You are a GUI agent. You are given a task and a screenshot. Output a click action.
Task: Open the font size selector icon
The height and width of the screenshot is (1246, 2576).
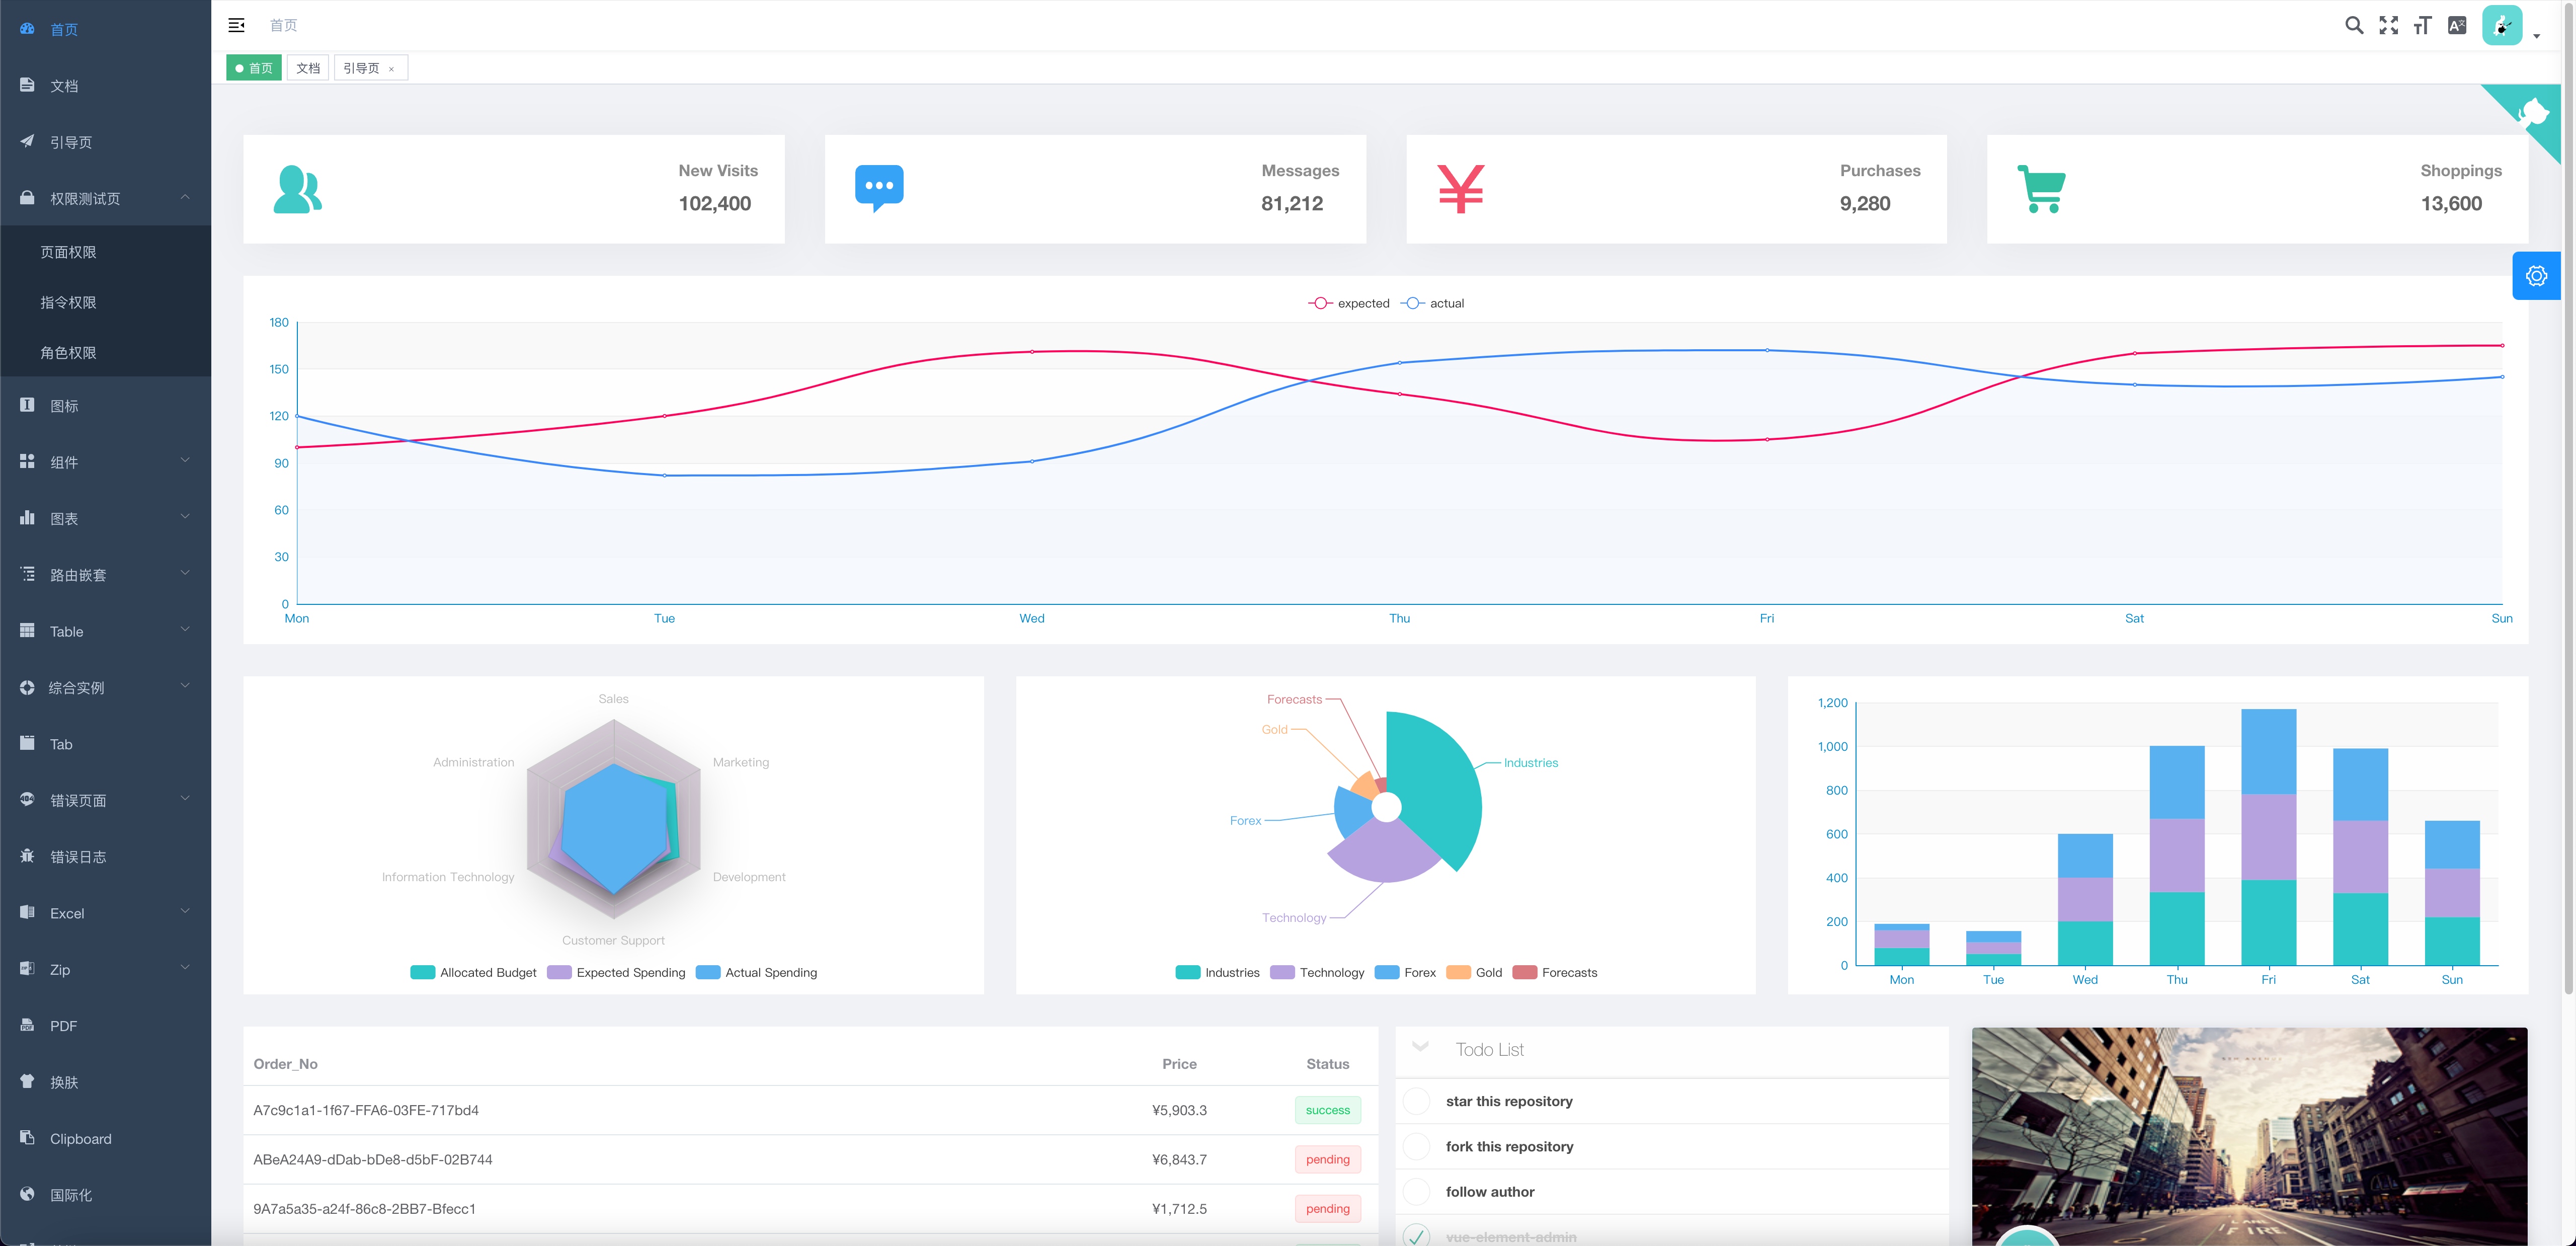(x=2422, y=26)
